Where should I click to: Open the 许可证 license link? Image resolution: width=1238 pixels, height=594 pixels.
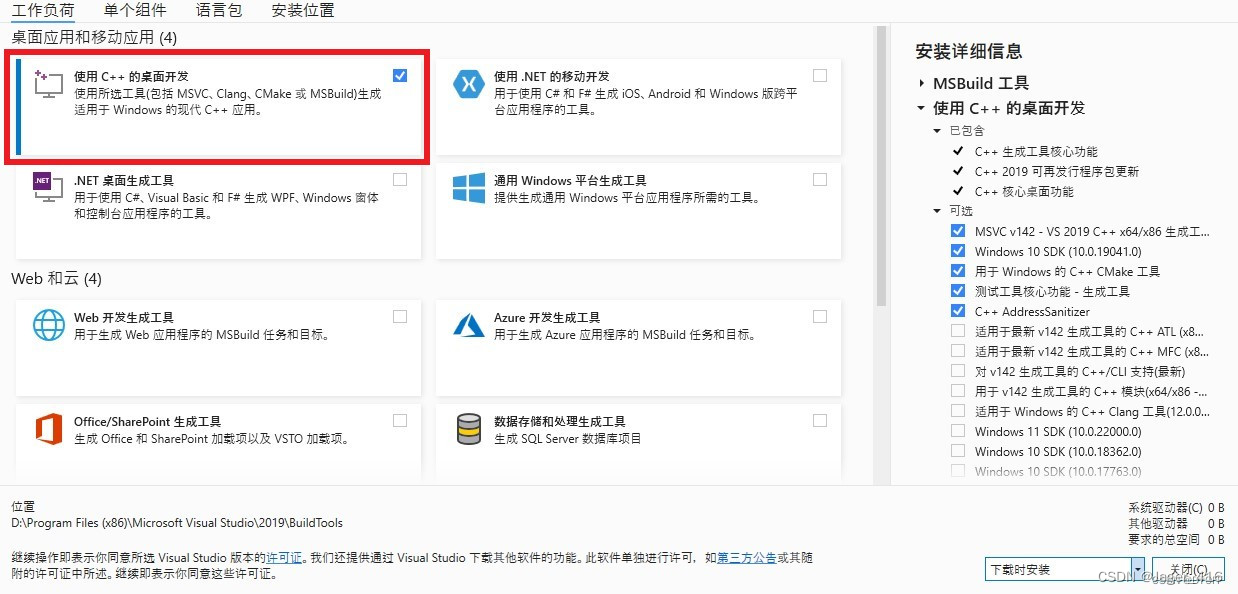284,557
